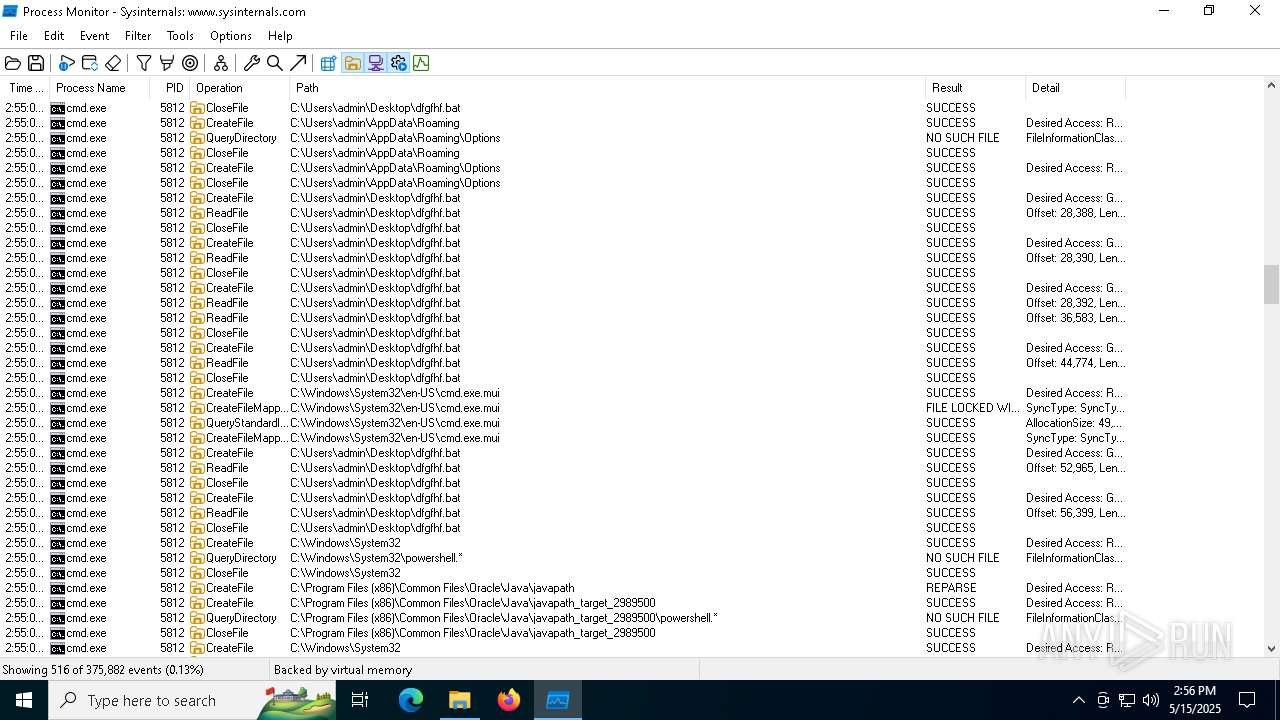The image size is (1280, 720).
Task: Open the Filter funnel icon
Action: [x=144, y=63]
